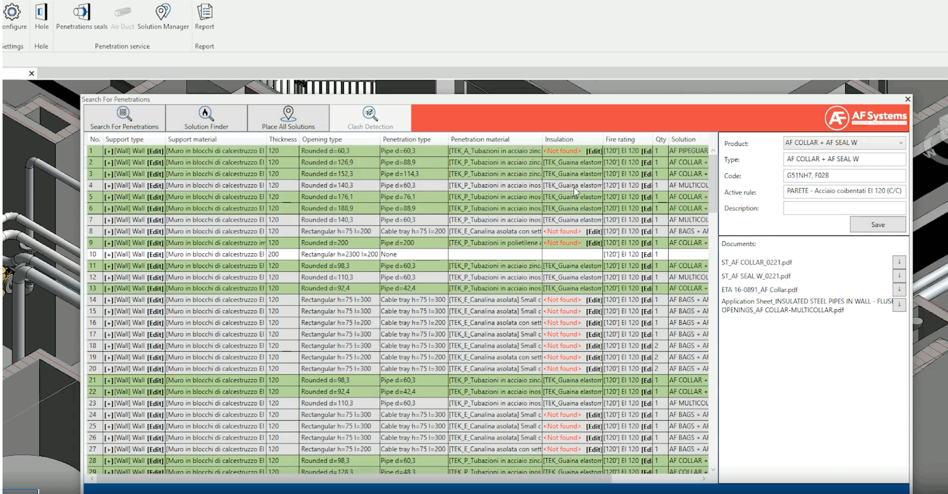This screenshot has width=948, height=494.
Task: Click the Clash Detection button
Action: tap(370, 118)
